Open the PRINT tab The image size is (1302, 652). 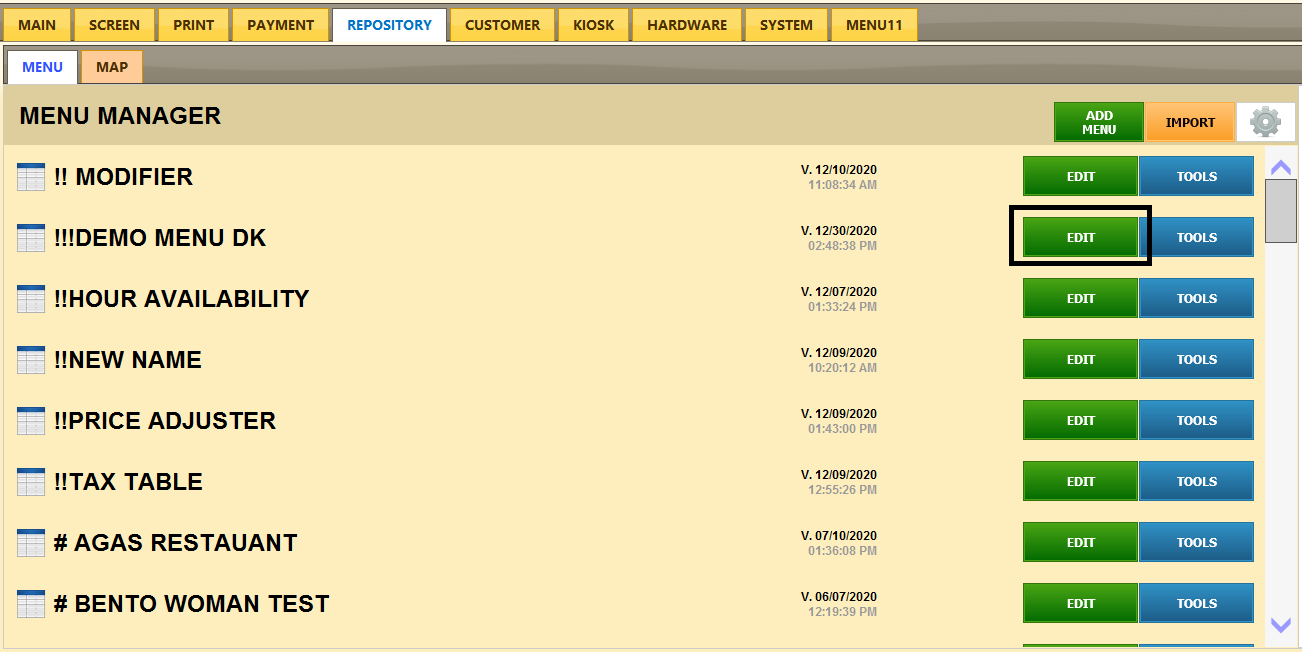point(193,25)
